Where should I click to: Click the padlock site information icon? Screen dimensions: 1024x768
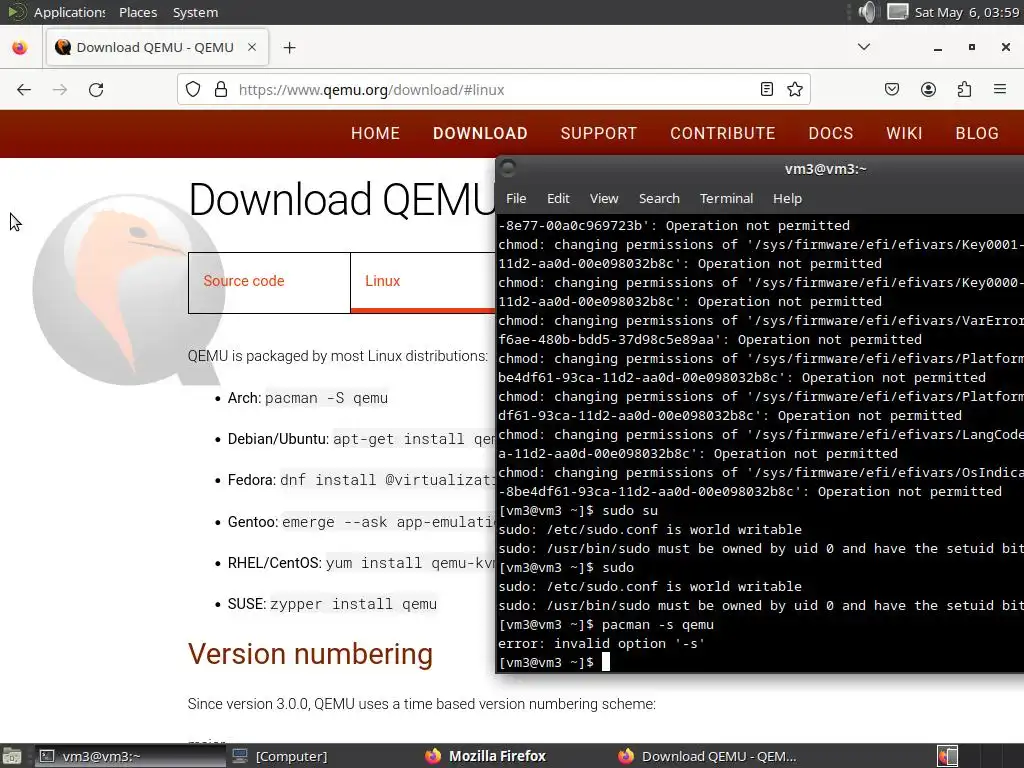coord(221,89)
